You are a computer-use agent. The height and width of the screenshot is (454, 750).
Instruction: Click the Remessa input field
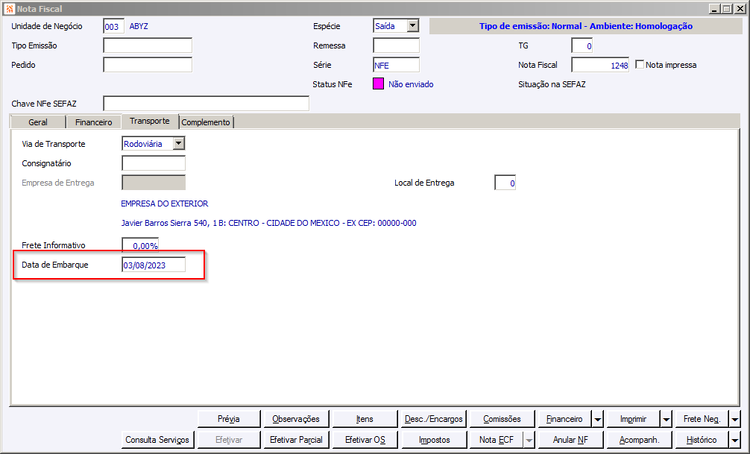(x=396, y=45)
